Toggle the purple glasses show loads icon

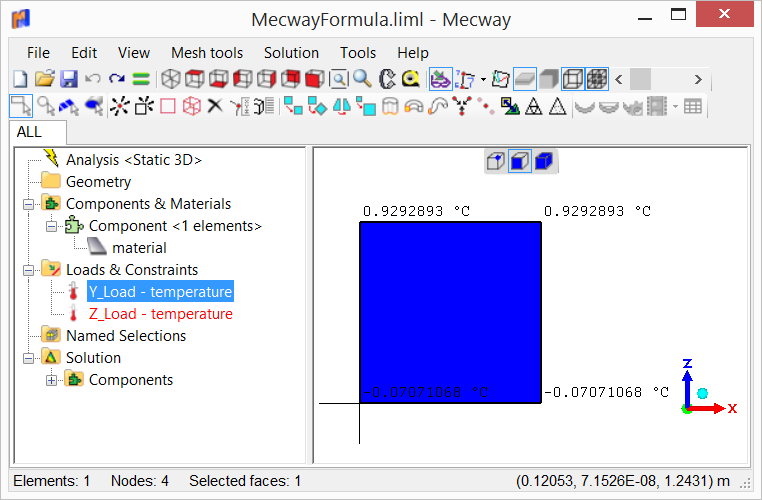(441, 79)
